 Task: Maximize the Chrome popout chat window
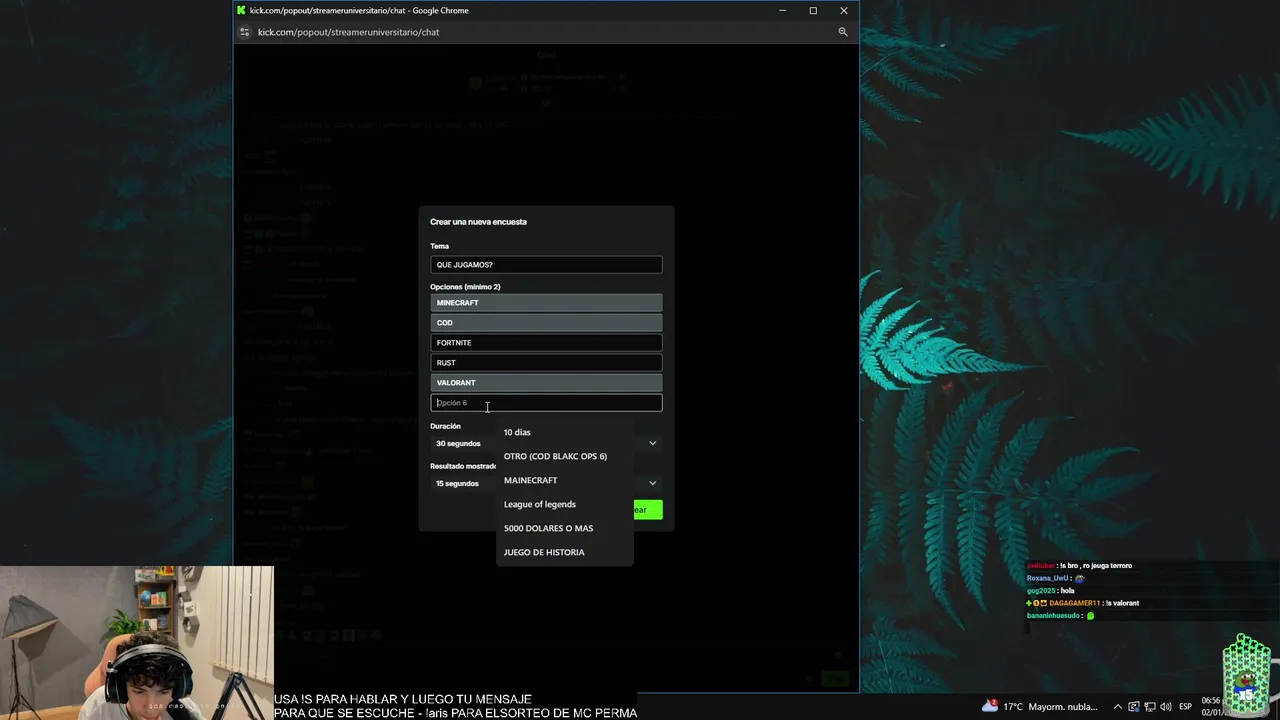pyautogui.click(x=813, y=10)
